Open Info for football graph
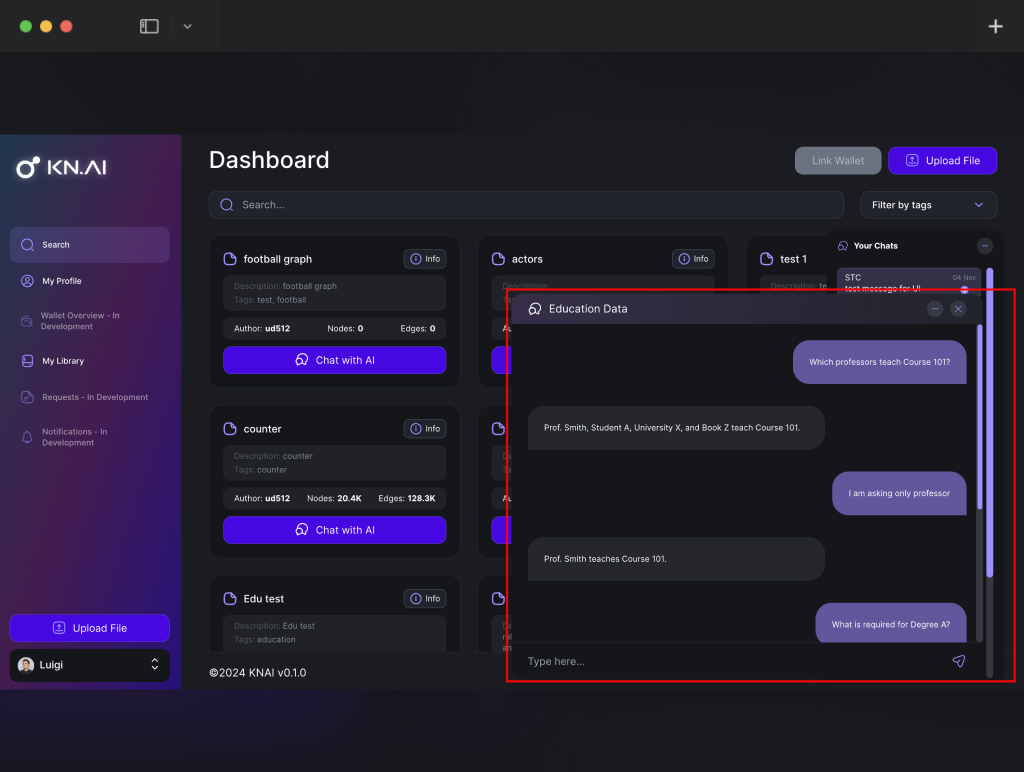This screenshot has height=772, width=1024. click(425, 259)
